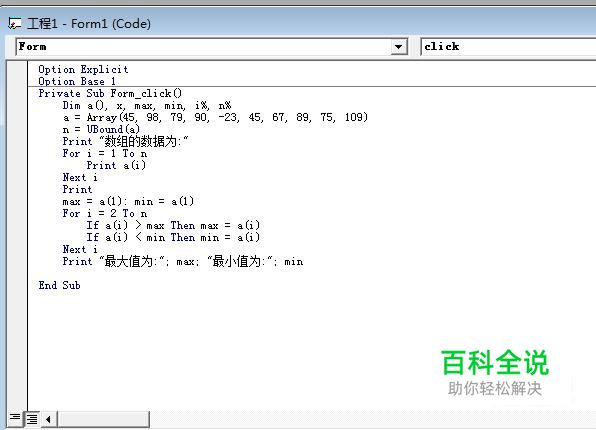
Task: Click the '工程1 - Form1 (Code)' title bar
Action: point(298,24)
